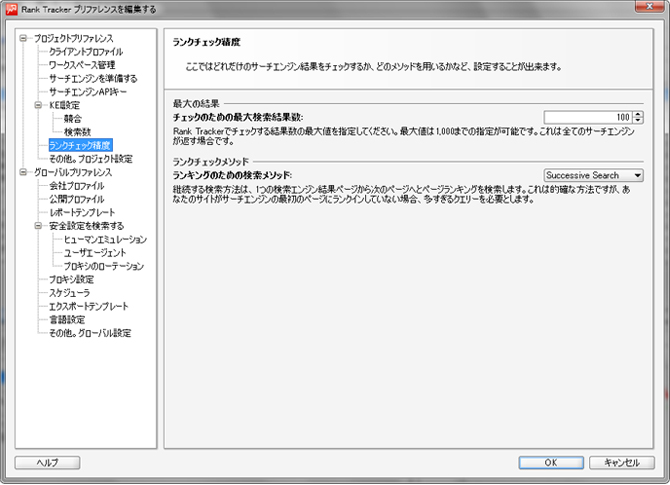
Task: Open サーチエンジンAPIキー settings
Action: 88,92
